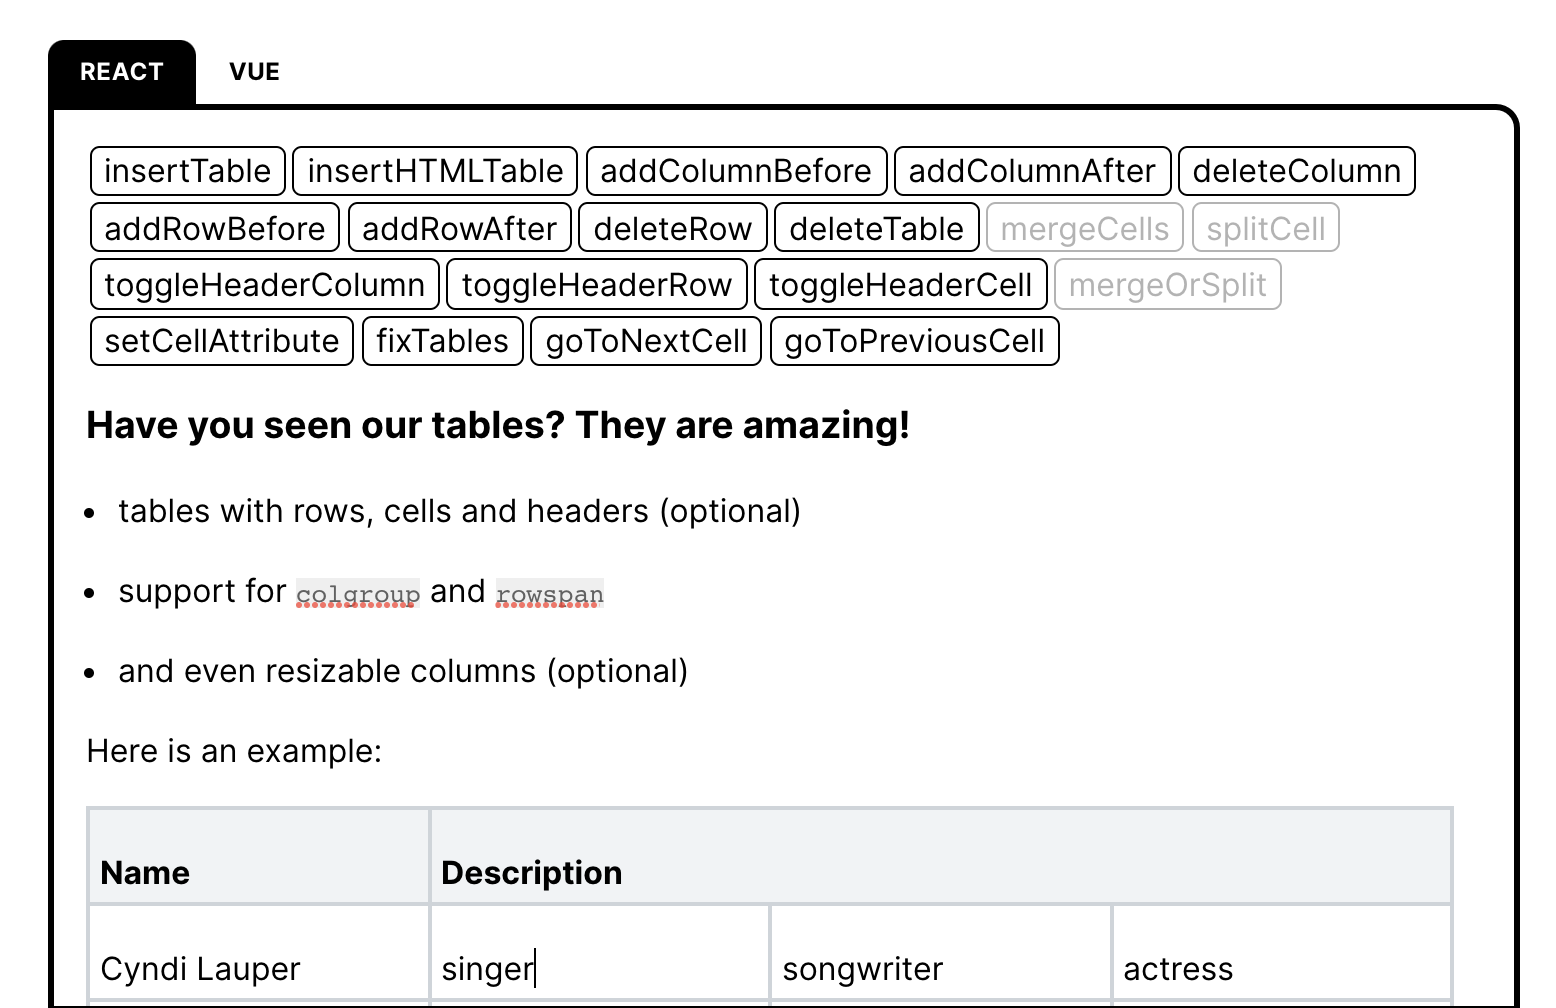Viewport: 1556px width, 1008px height.
Task: Click goToNextCell to advance the cursor
Action: [x=645, y=341]
